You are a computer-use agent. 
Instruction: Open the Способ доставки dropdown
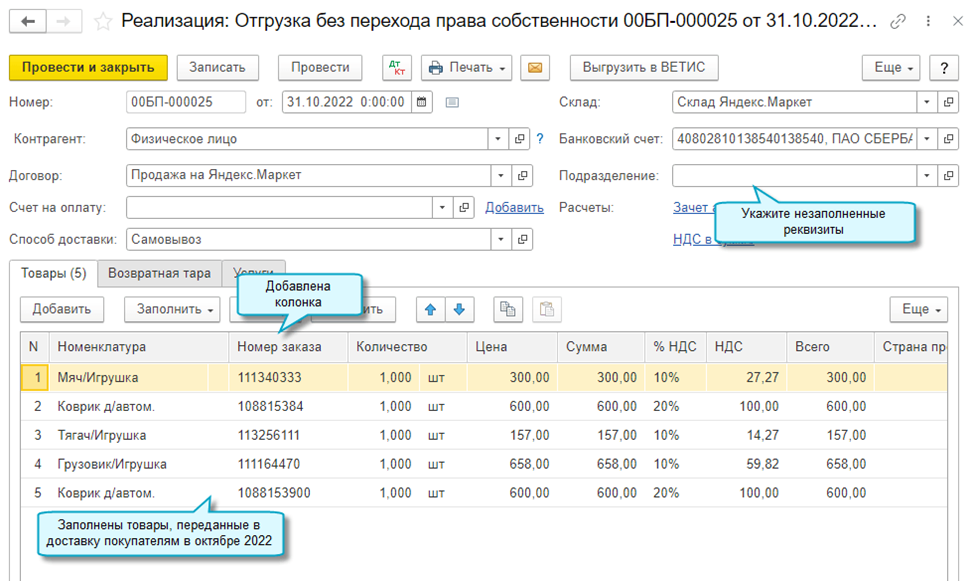click(499, 239)
